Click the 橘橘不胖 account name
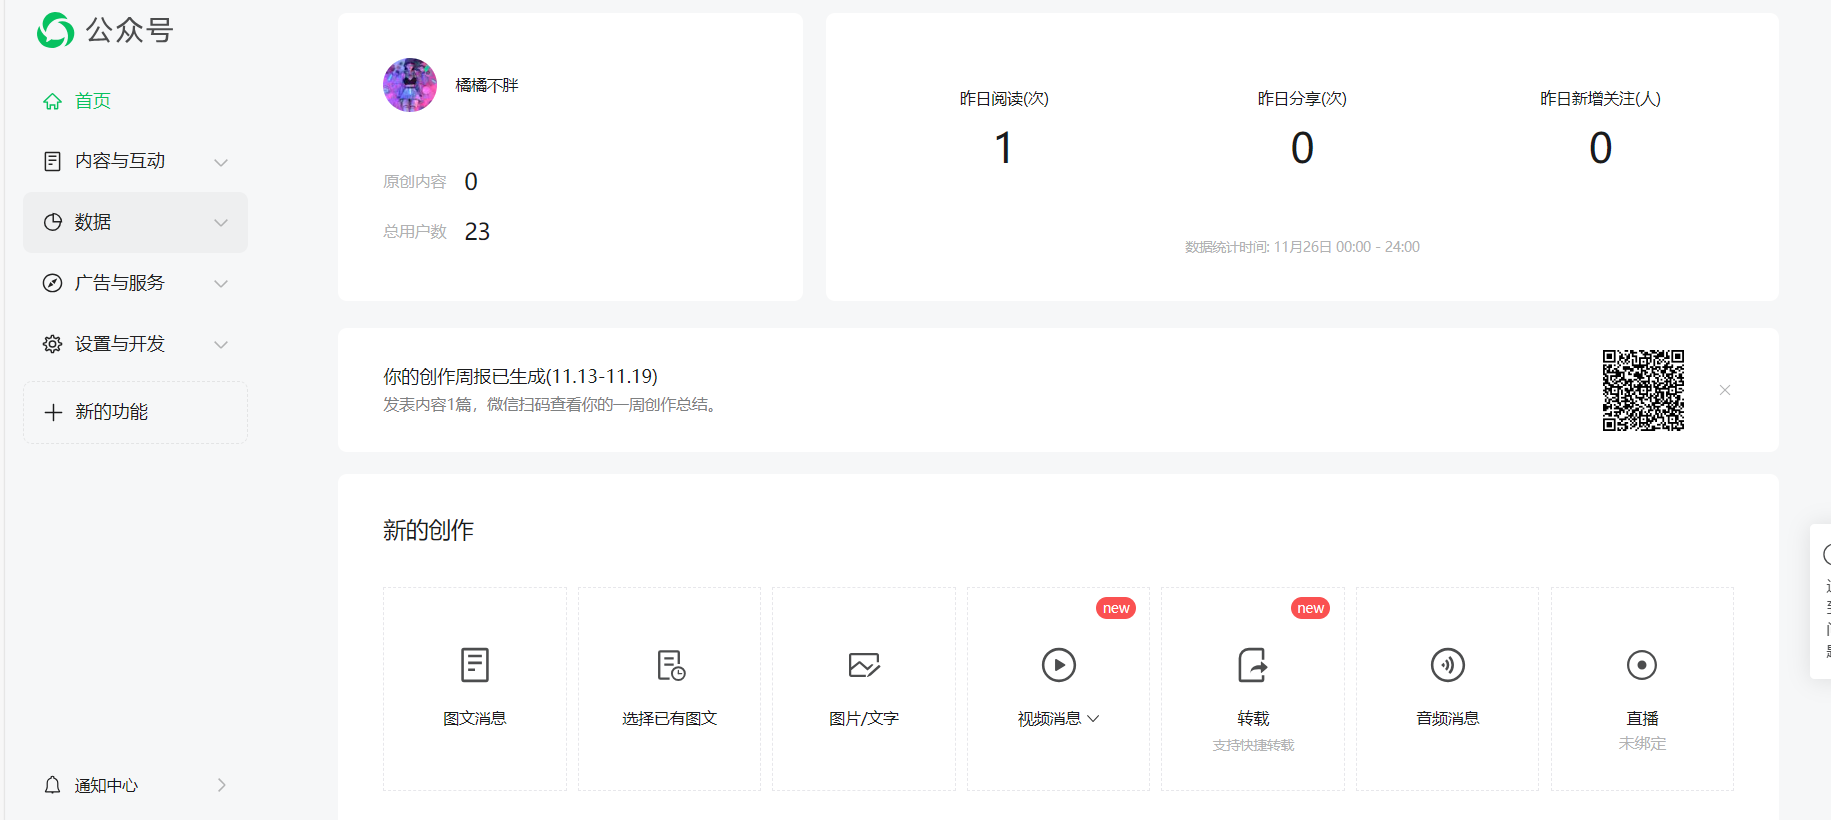The image size is (1831, 820). point(487,85)
